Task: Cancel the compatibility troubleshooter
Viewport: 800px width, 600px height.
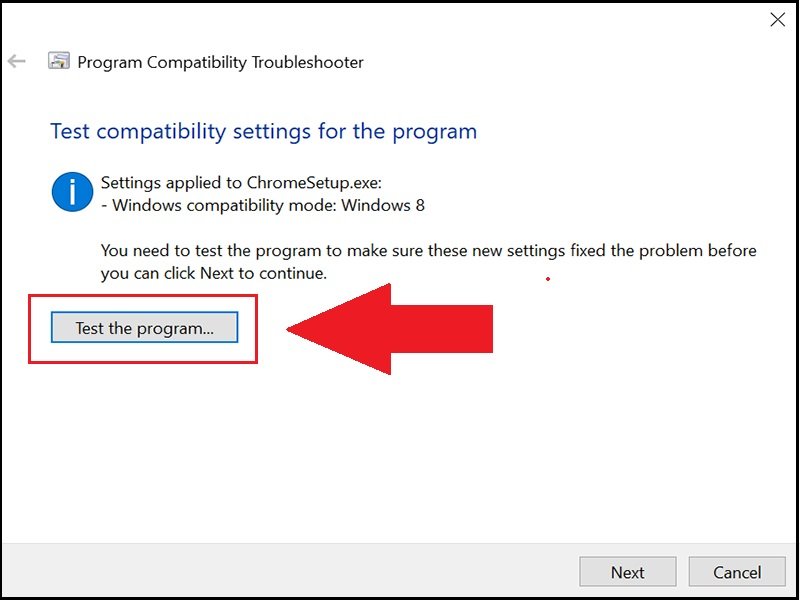Action: tap(737, 571)
